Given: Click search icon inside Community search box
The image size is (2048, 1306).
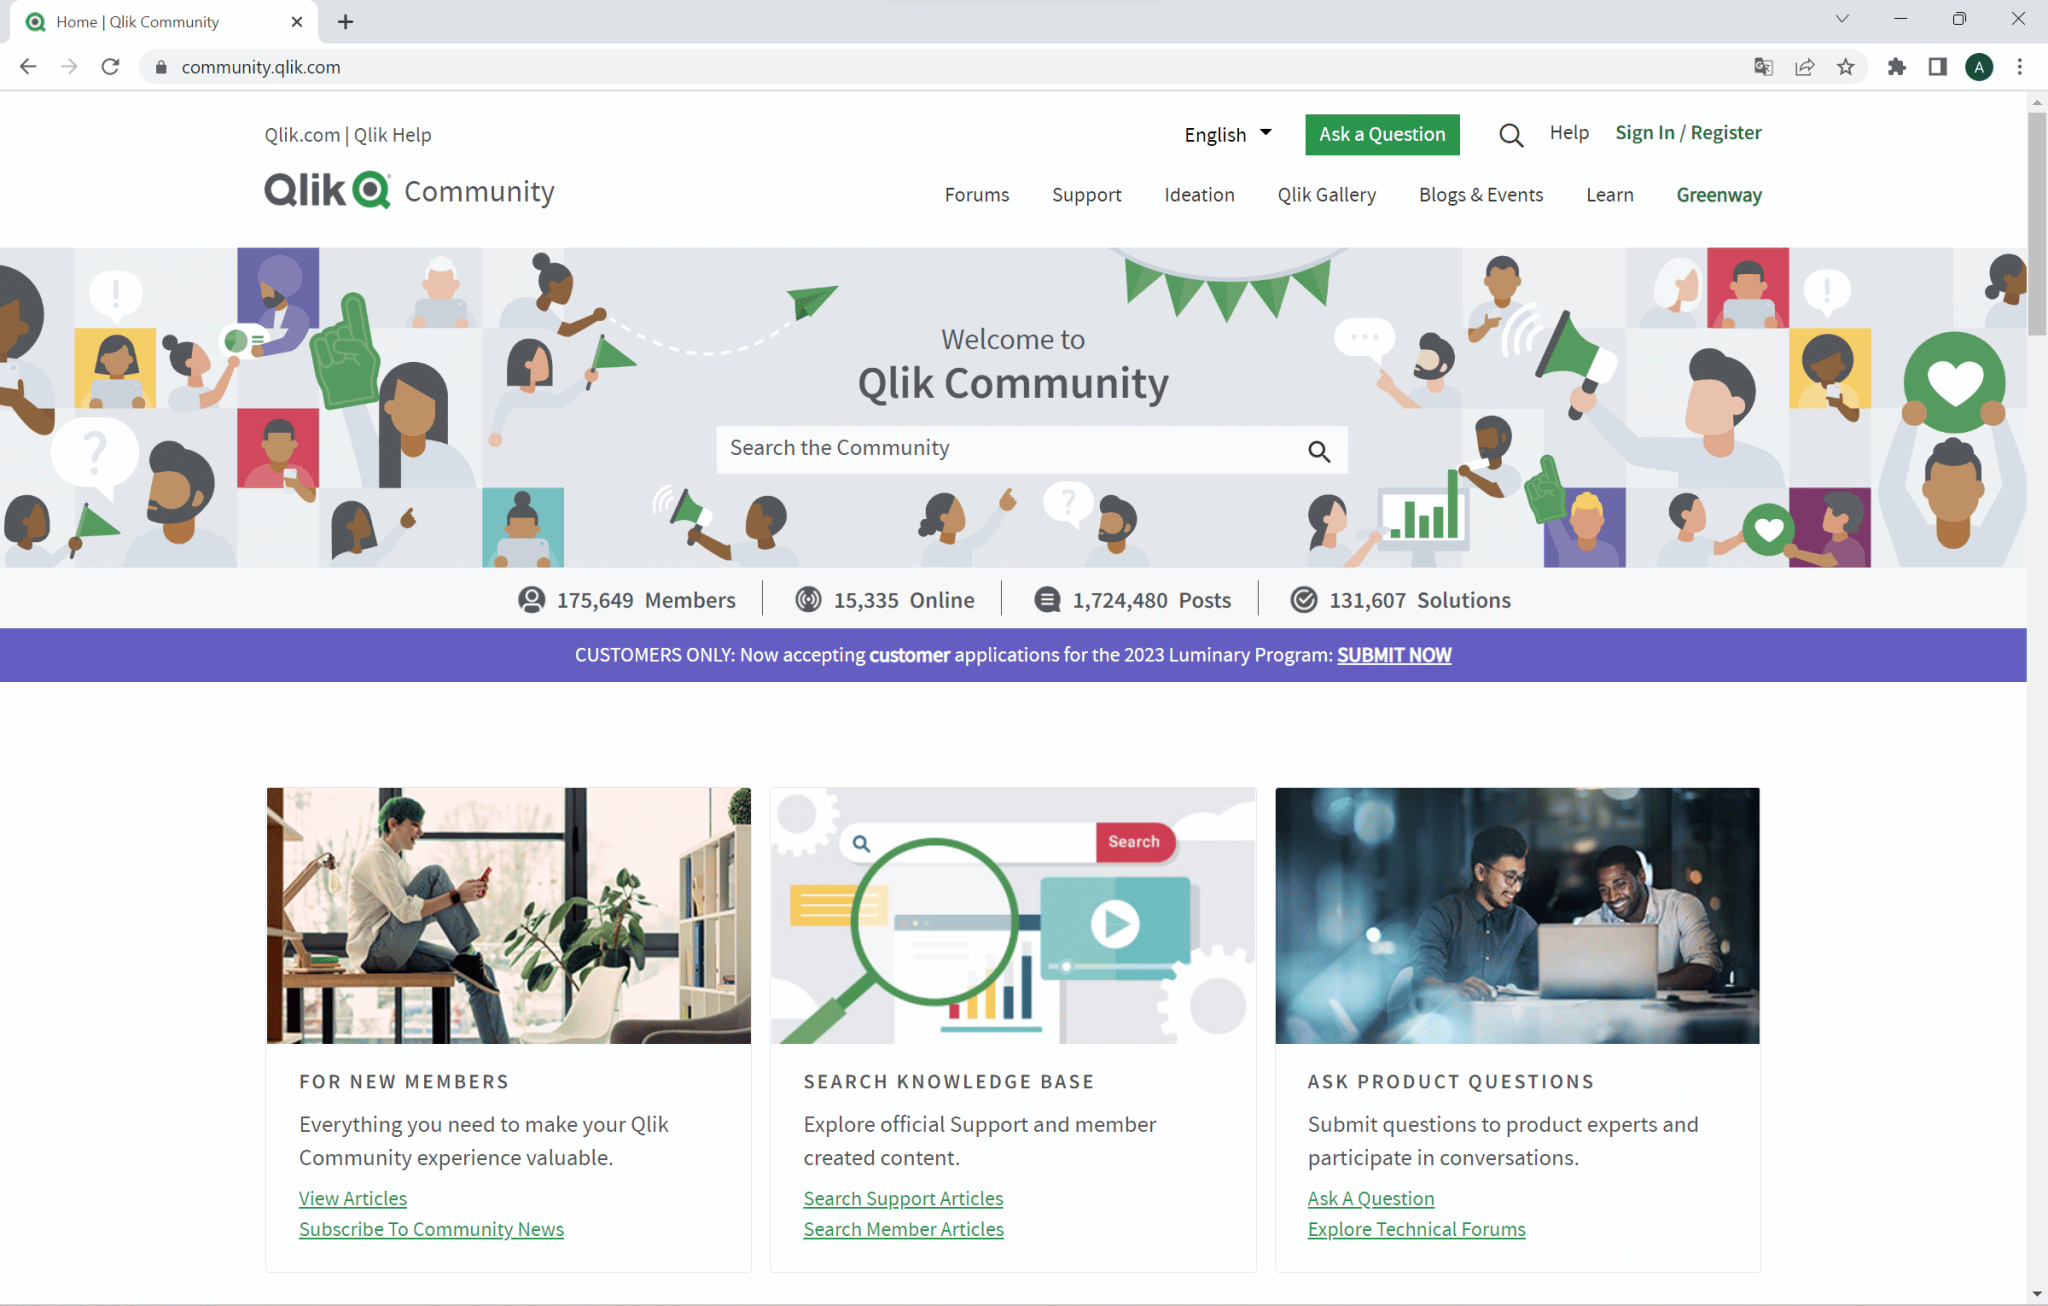Looking at the screenshot, I should (x=1319, y=451).
